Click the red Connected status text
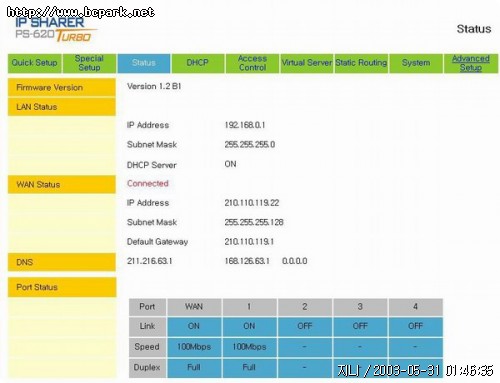Viewport: 500px width, 383px height. click(148, 184)
